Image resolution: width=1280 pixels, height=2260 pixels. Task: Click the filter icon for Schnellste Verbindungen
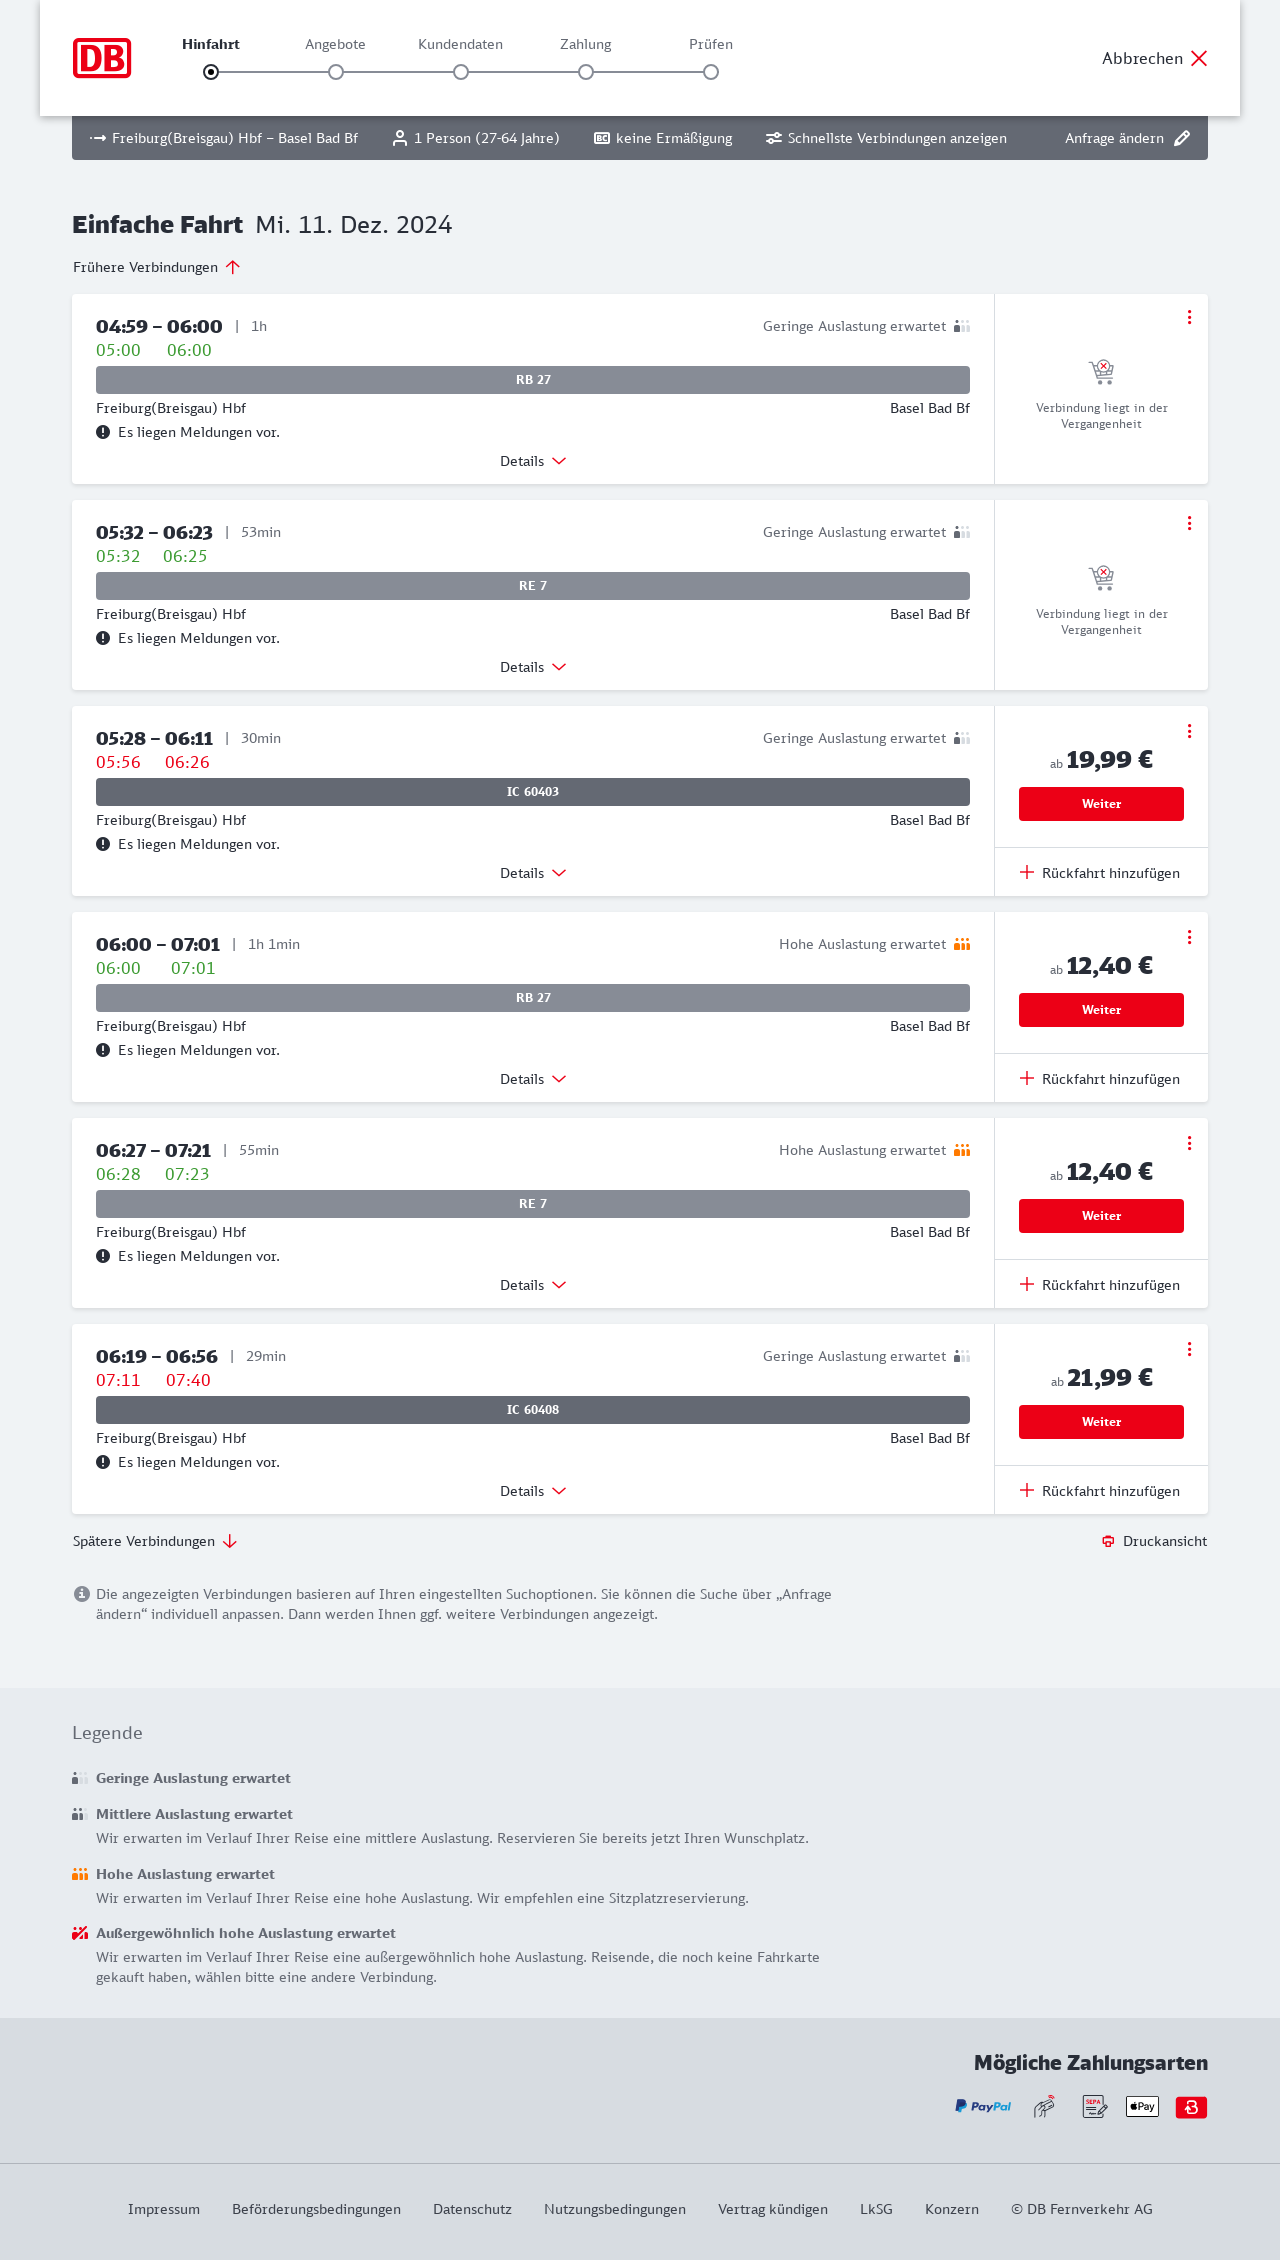[x=773, y=138]
